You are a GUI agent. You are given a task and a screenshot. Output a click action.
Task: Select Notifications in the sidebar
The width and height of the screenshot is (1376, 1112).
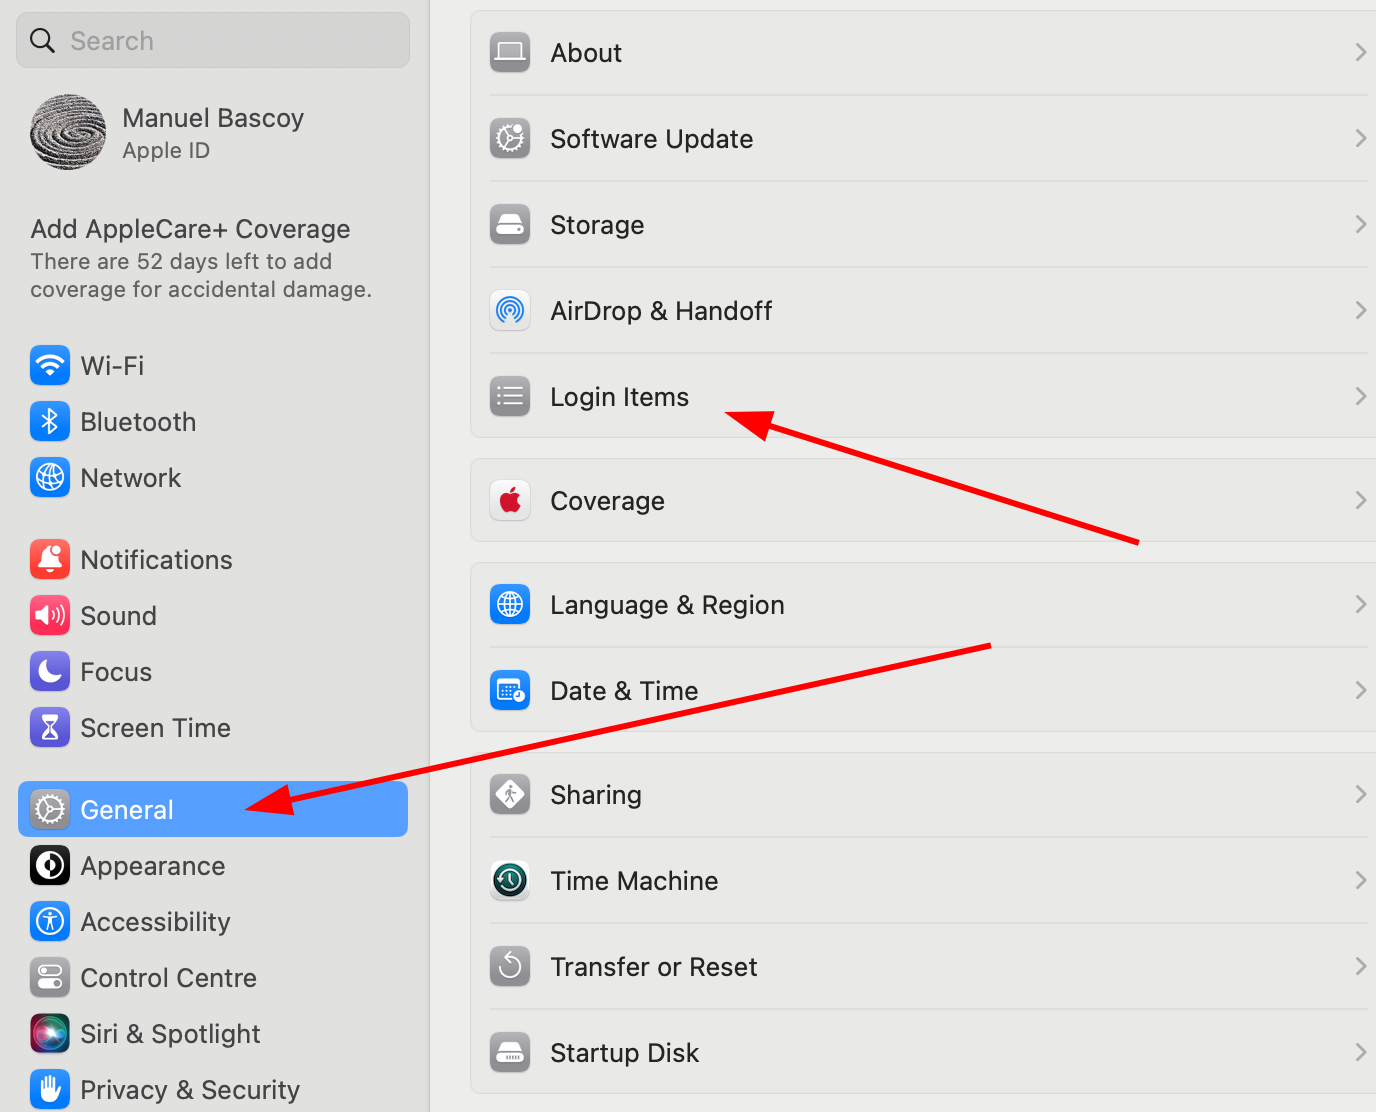[156, 560]
